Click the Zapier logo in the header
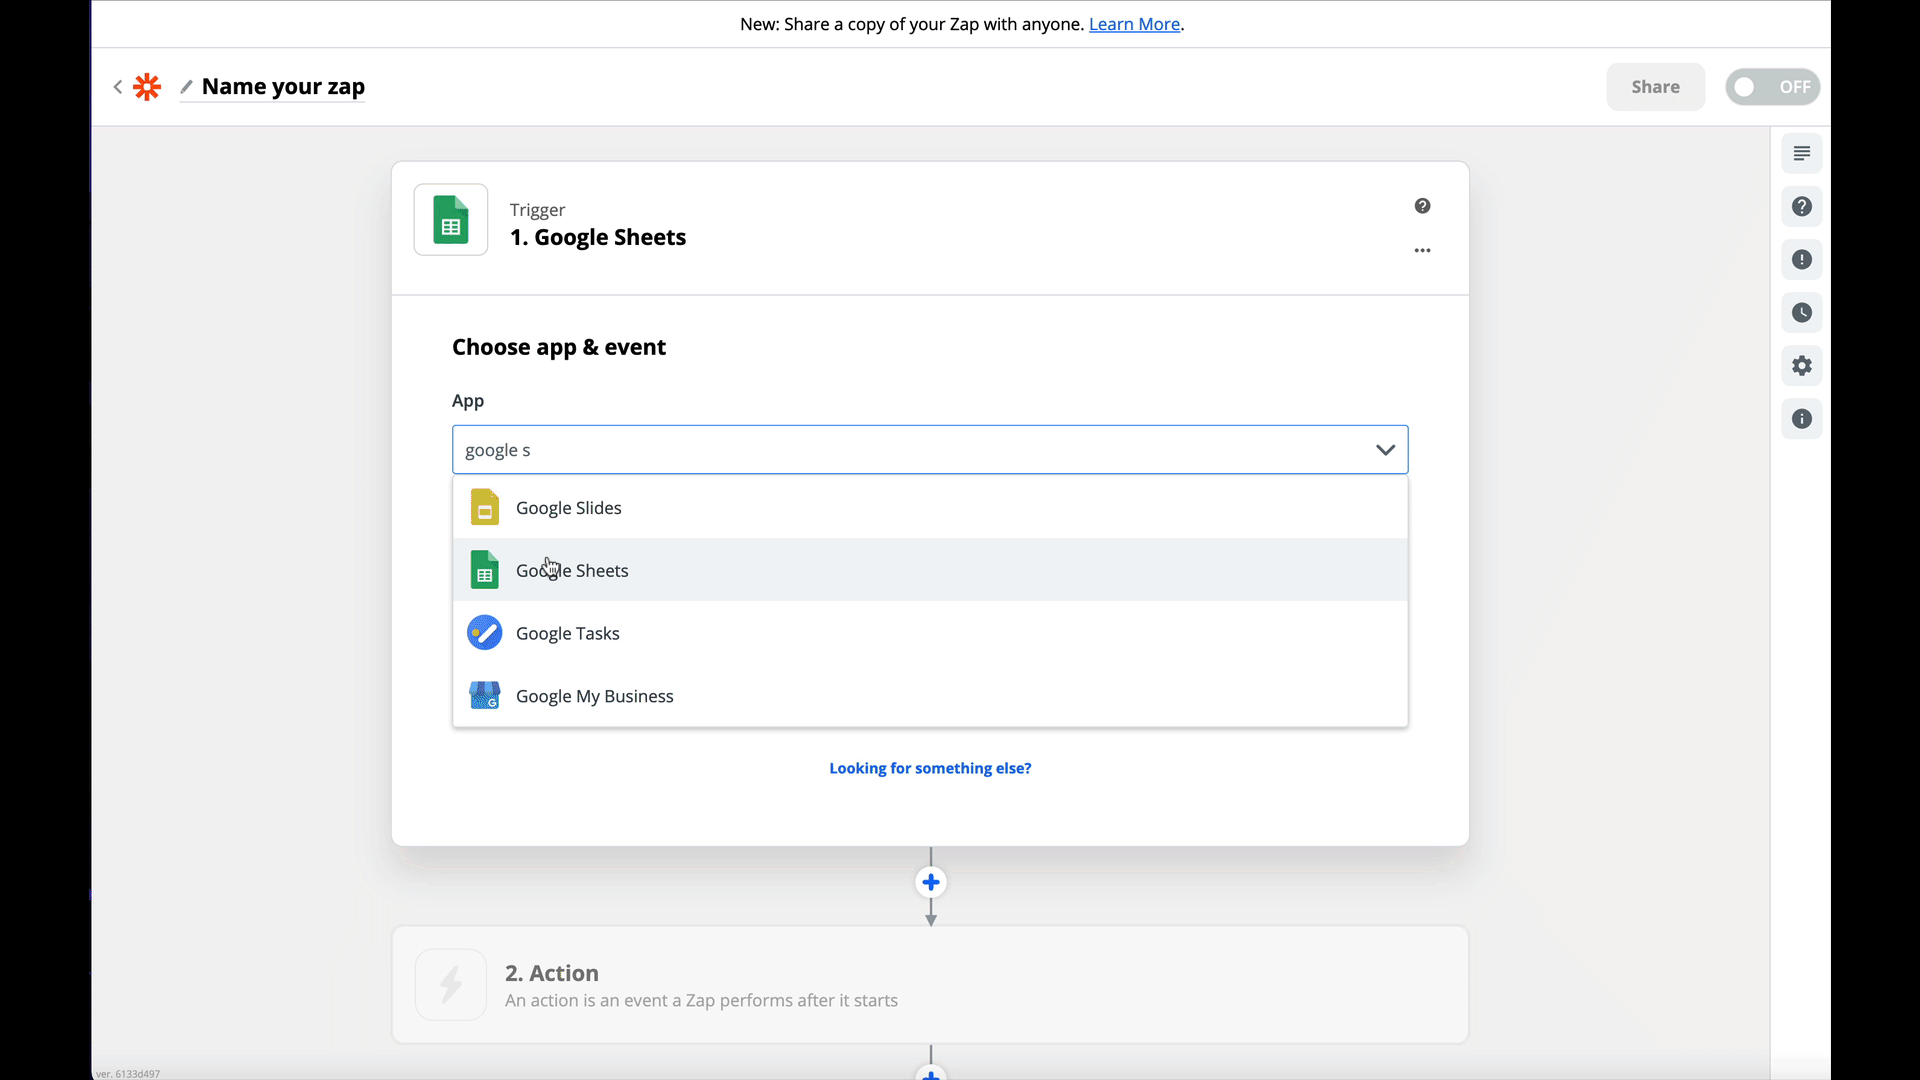Screen dimensions: 1920x1080 [147, 87]
